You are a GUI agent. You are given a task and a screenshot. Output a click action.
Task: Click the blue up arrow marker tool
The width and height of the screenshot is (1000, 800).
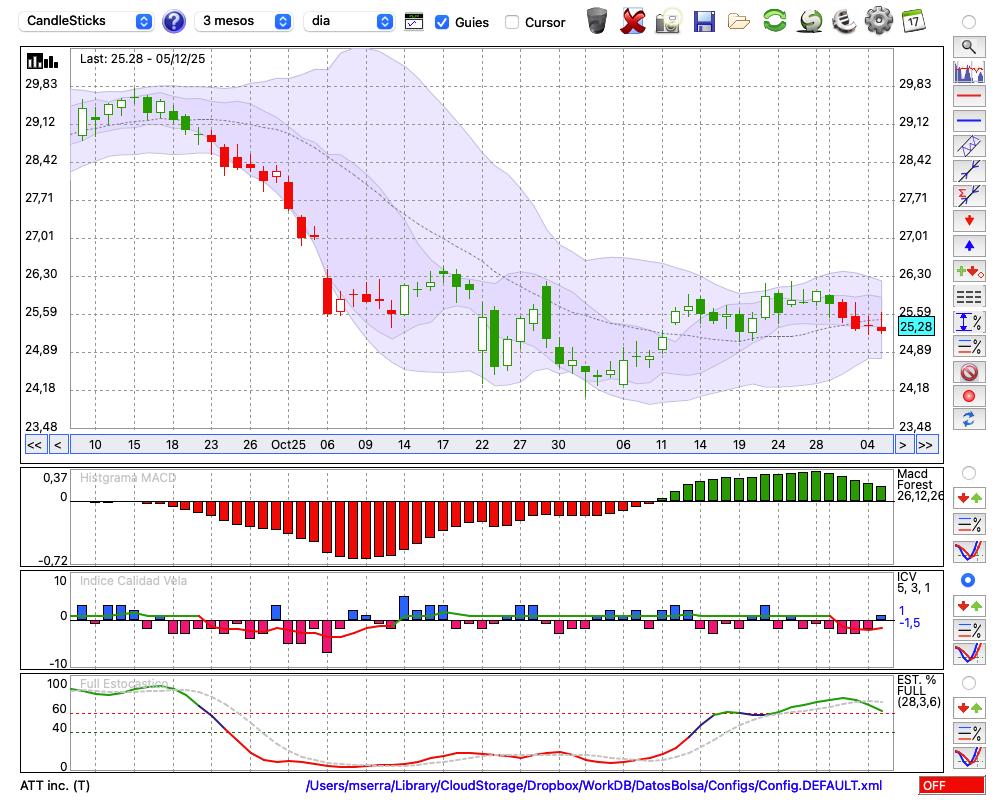pos(968,245)
